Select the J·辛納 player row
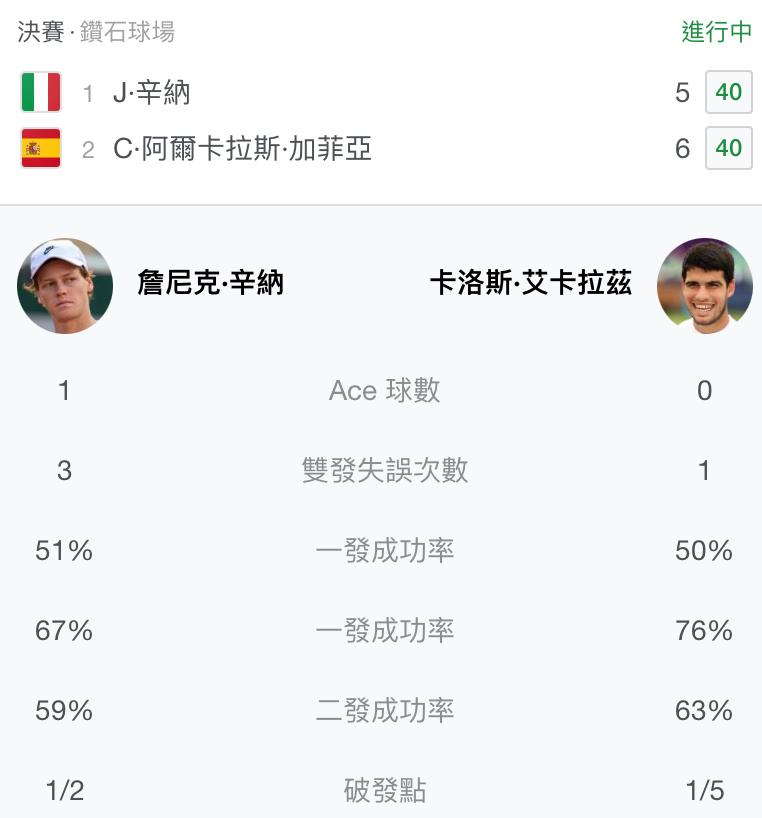The width and height of the screenshot is (762, 818). coord(381,92)
